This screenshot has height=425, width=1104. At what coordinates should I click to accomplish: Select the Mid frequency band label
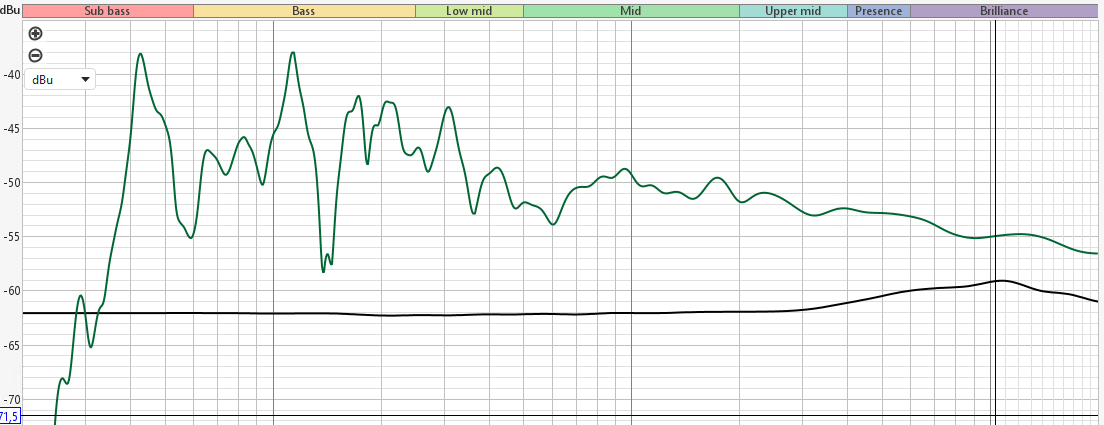pos(631,11)
